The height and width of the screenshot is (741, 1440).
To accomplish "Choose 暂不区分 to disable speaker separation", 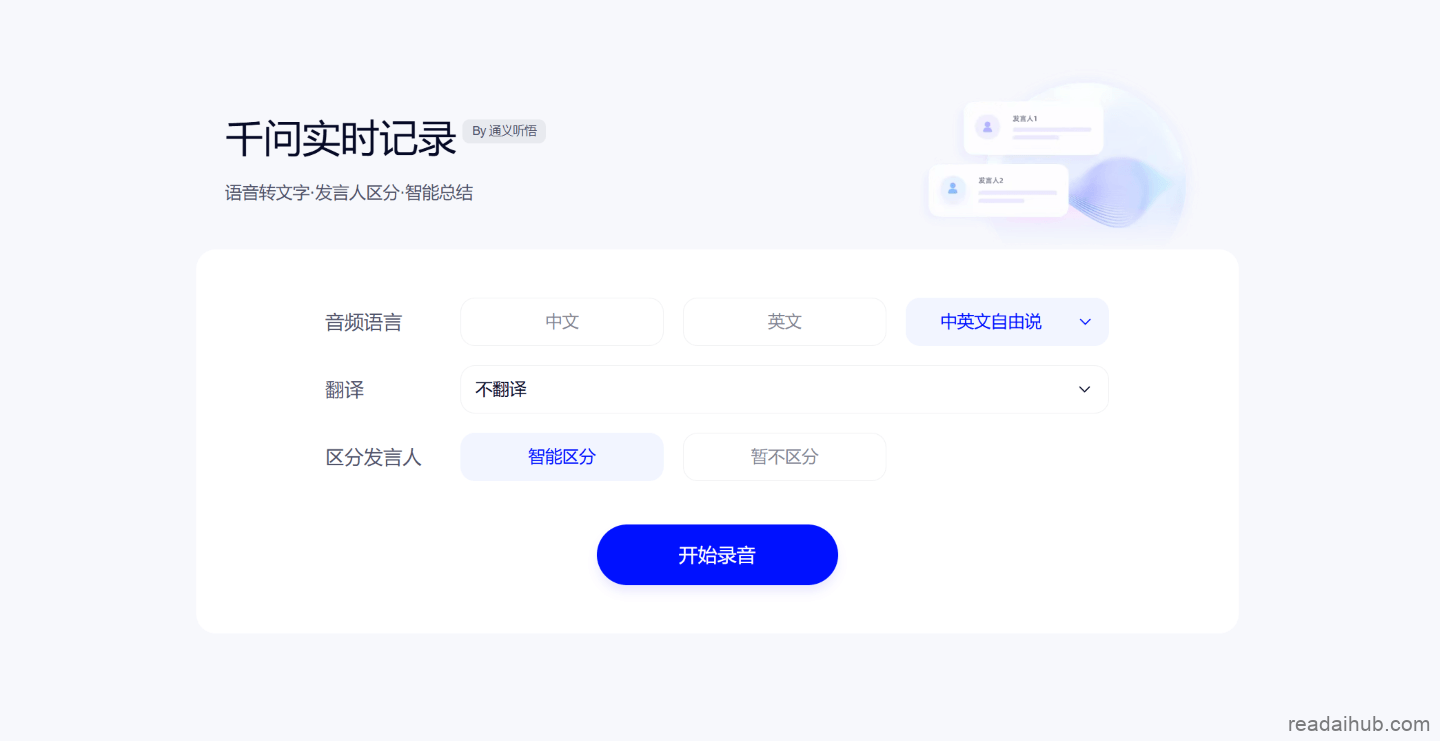I will pos(785,457).
